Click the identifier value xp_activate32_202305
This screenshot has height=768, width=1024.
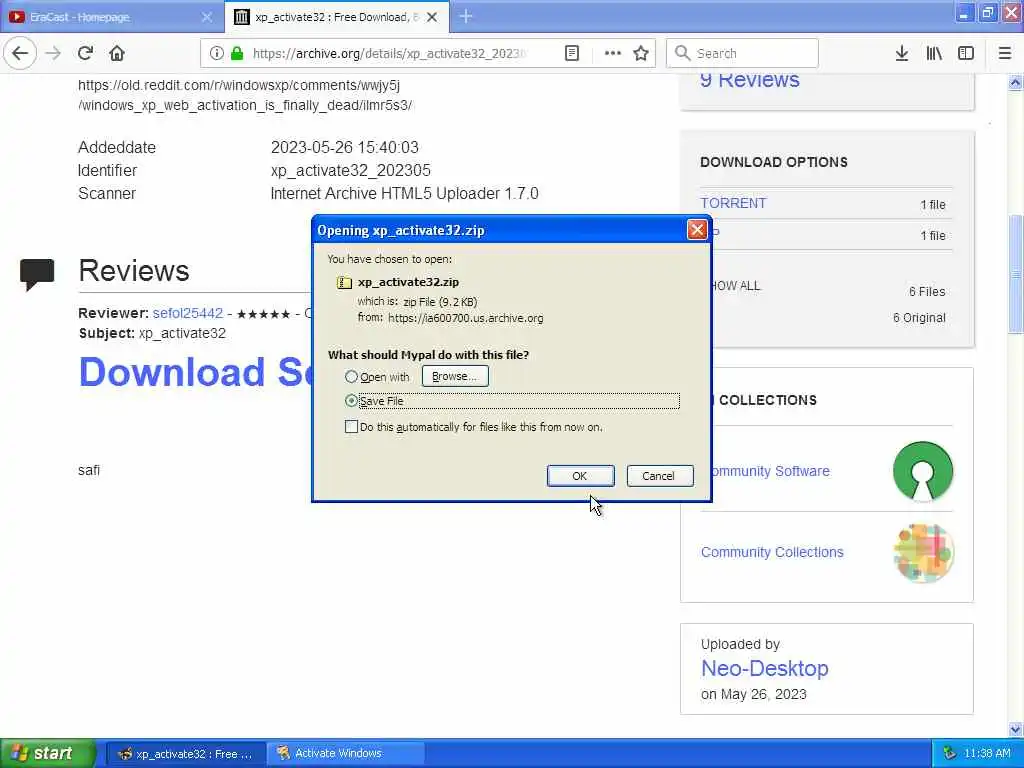click(x=351, y=170)
